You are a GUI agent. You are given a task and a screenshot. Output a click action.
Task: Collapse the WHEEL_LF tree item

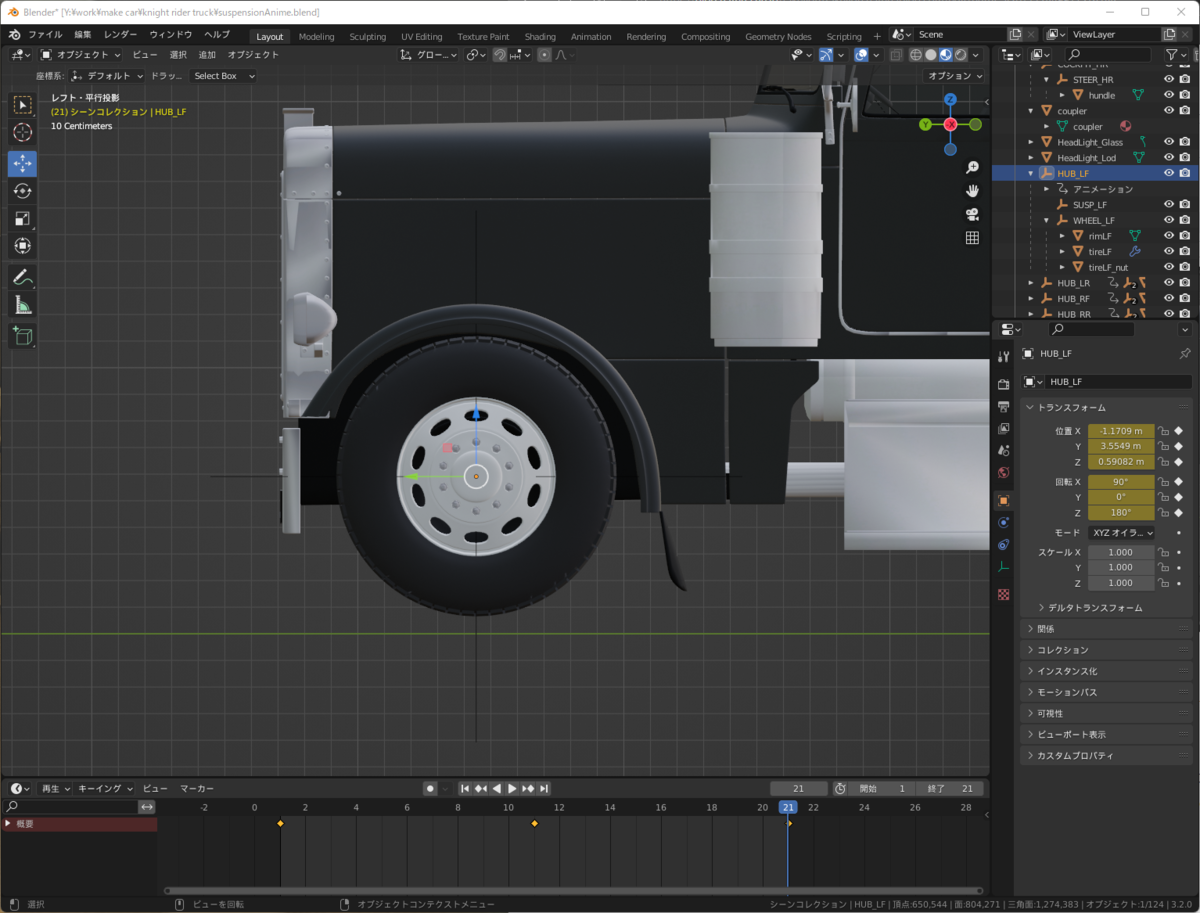click(1047, 220)
